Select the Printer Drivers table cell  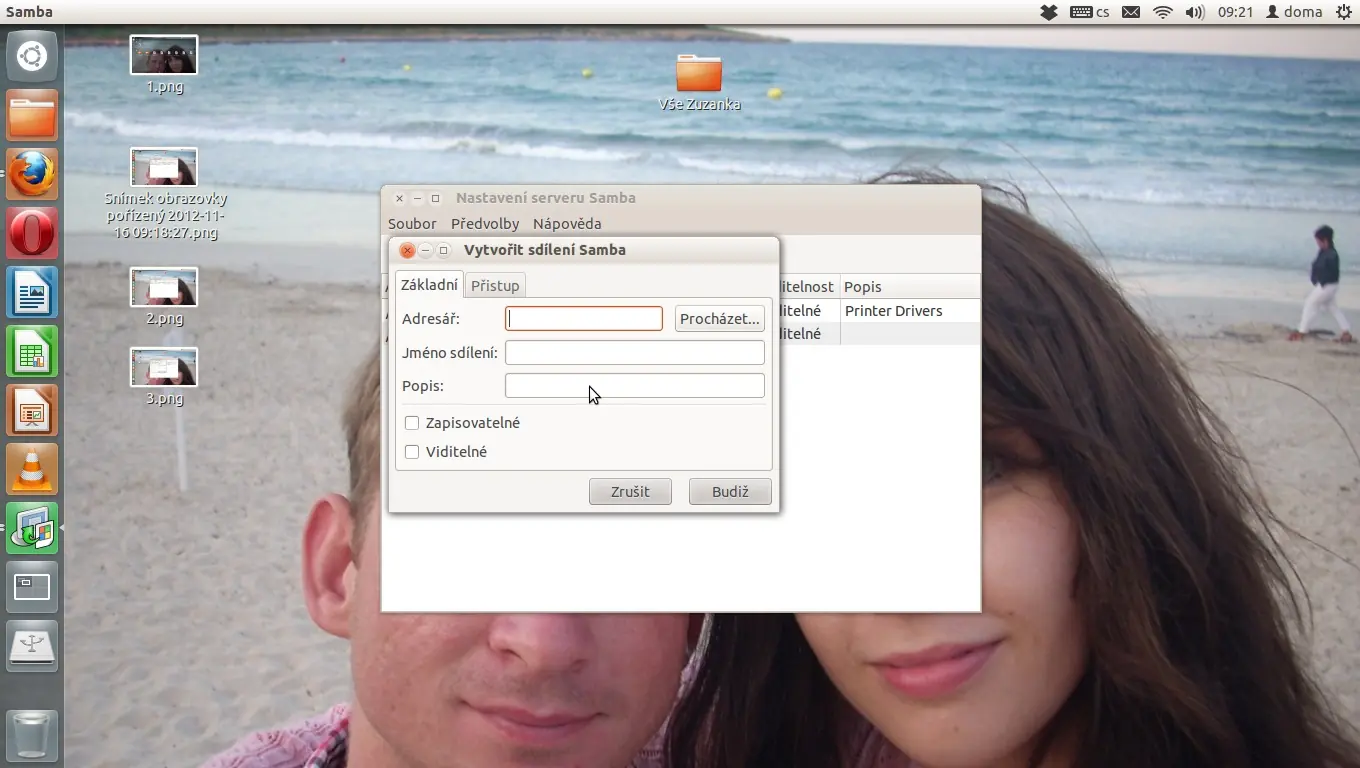pos(910,311)
